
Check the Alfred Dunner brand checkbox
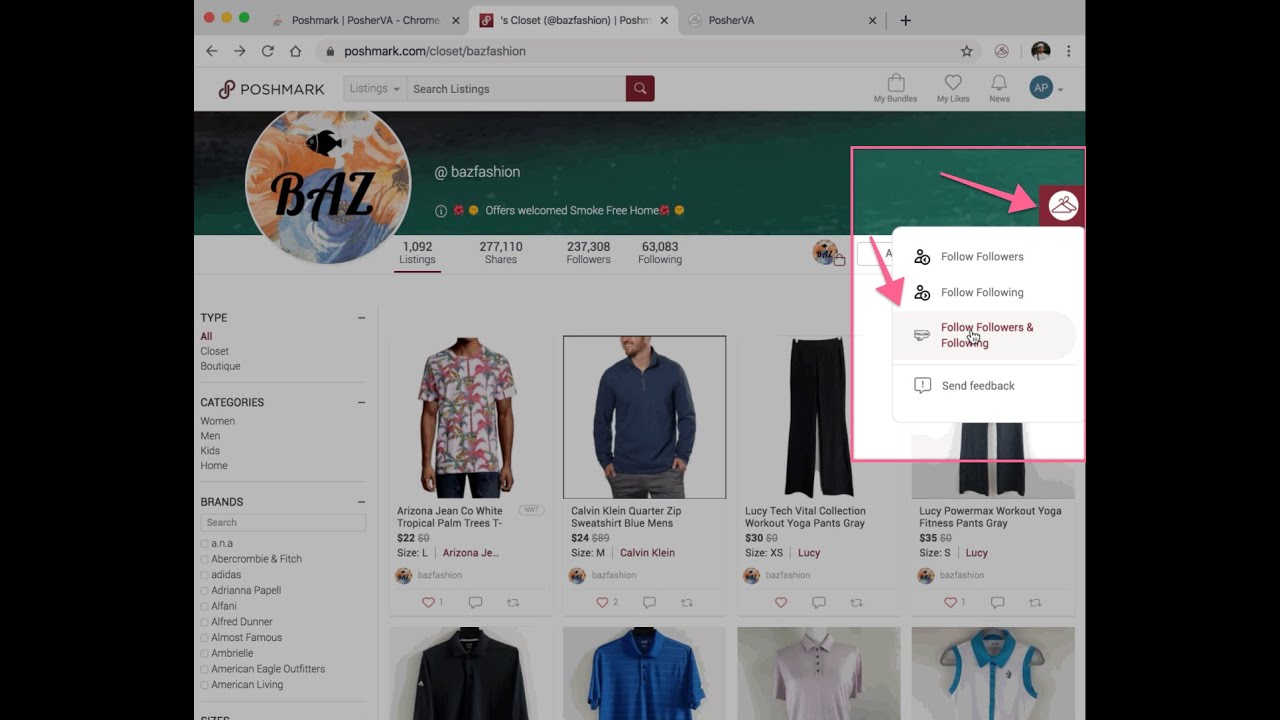click(205, 622)
